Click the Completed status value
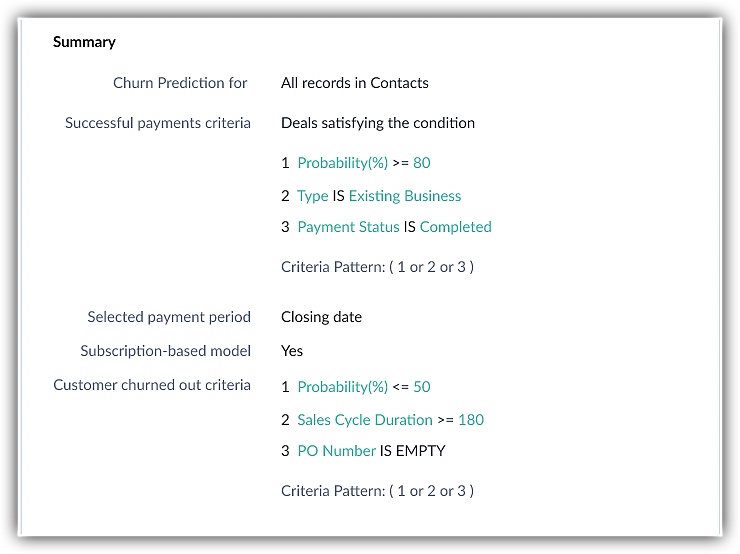Screen dimensions: 740x554 coord(455,227)
